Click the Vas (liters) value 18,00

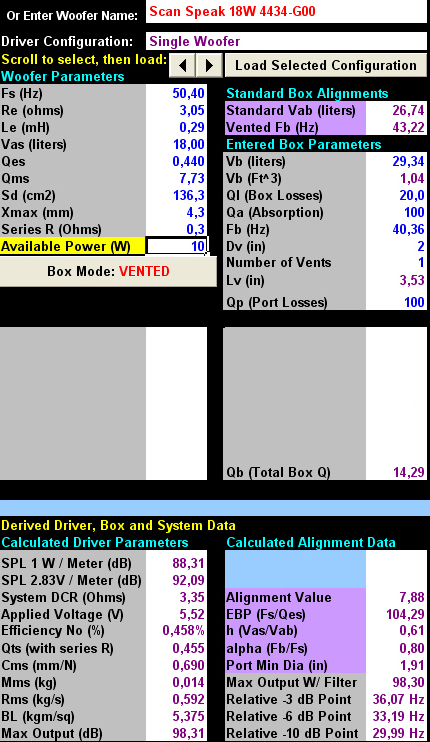click(188, 144)
